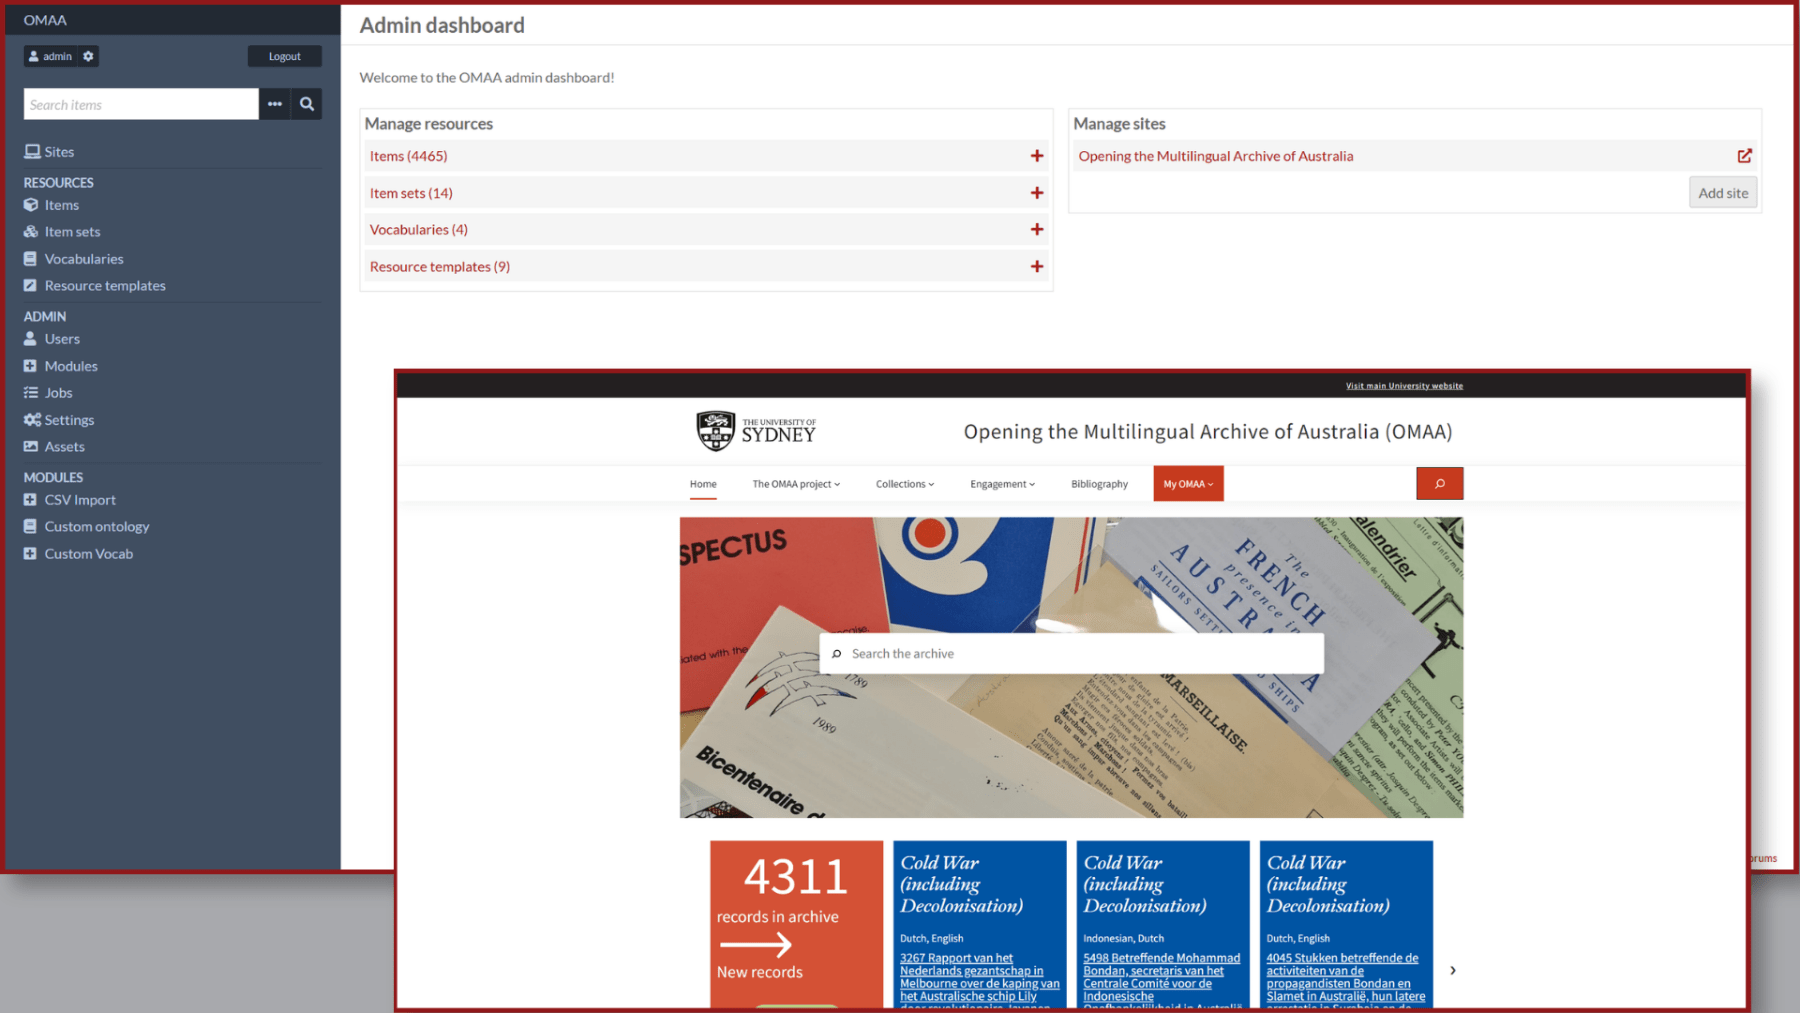Open Opening the Multilingual Archive of Australia site link
Screen dimensions: 1800x1013
(1216, 156)
